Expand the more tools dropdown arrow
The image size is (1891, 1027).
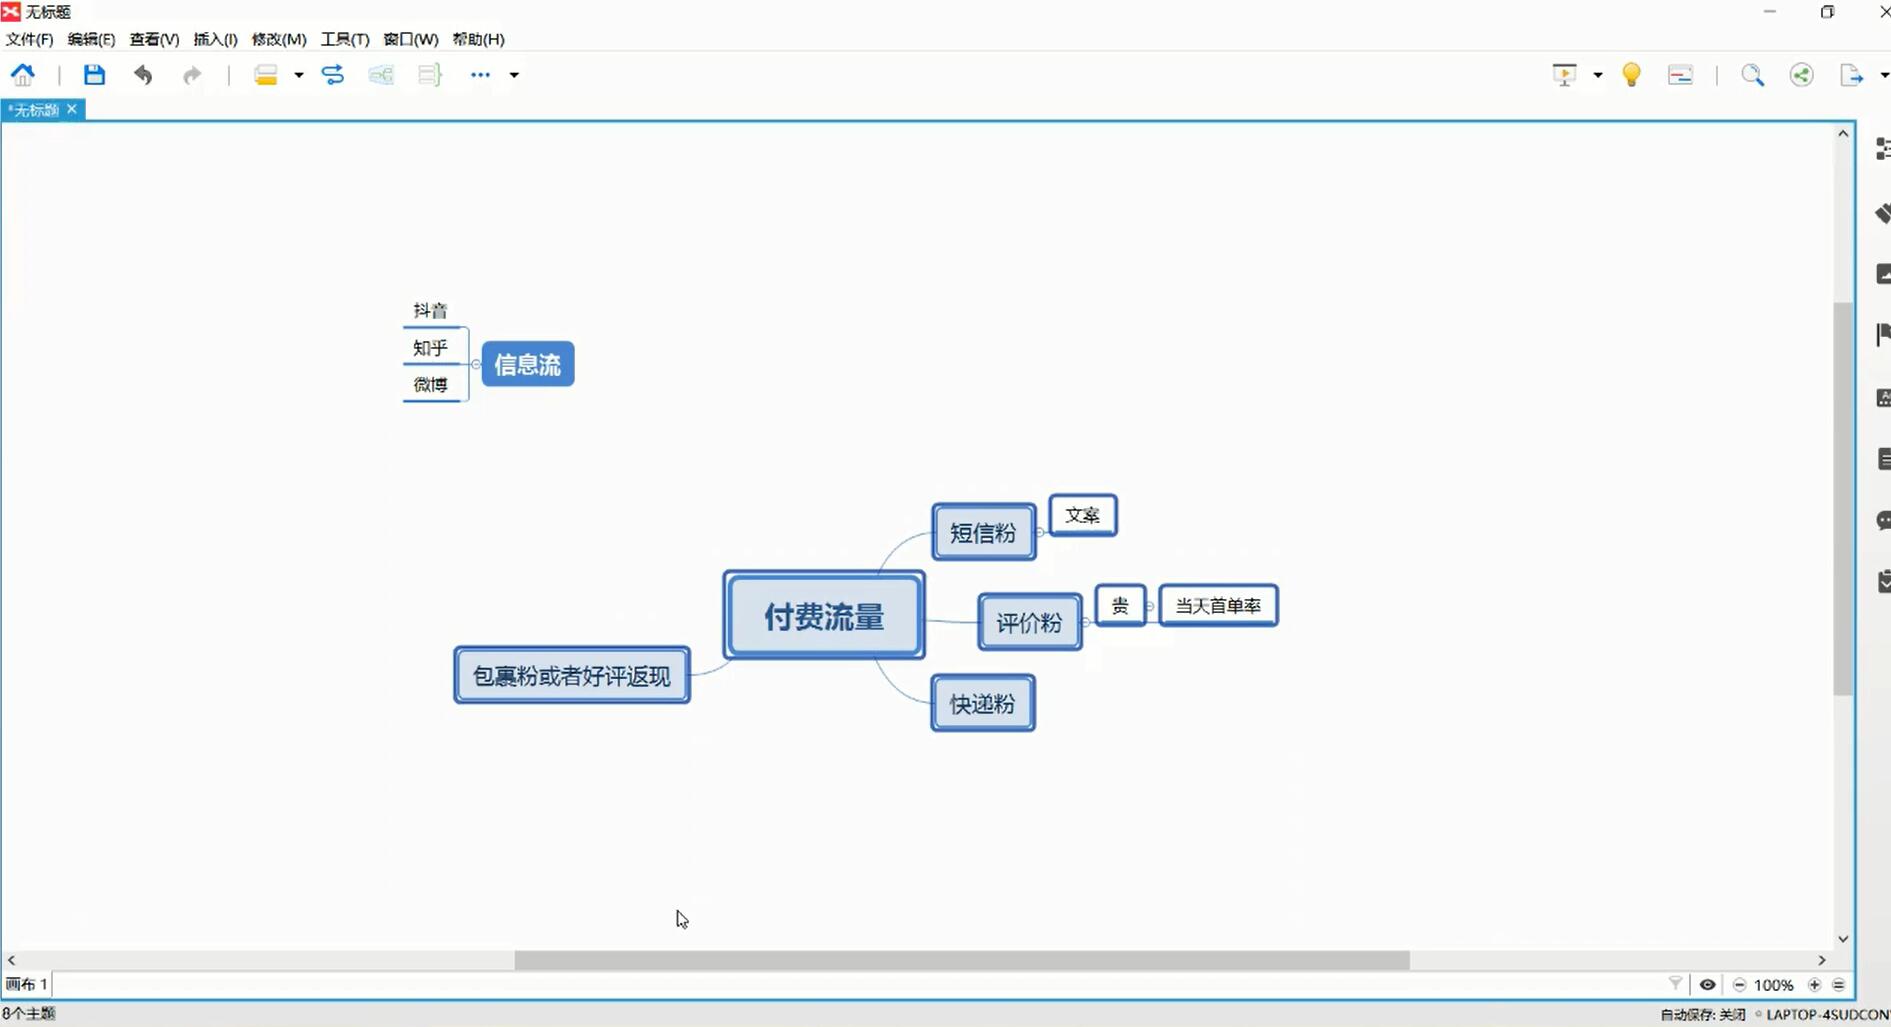514,75
